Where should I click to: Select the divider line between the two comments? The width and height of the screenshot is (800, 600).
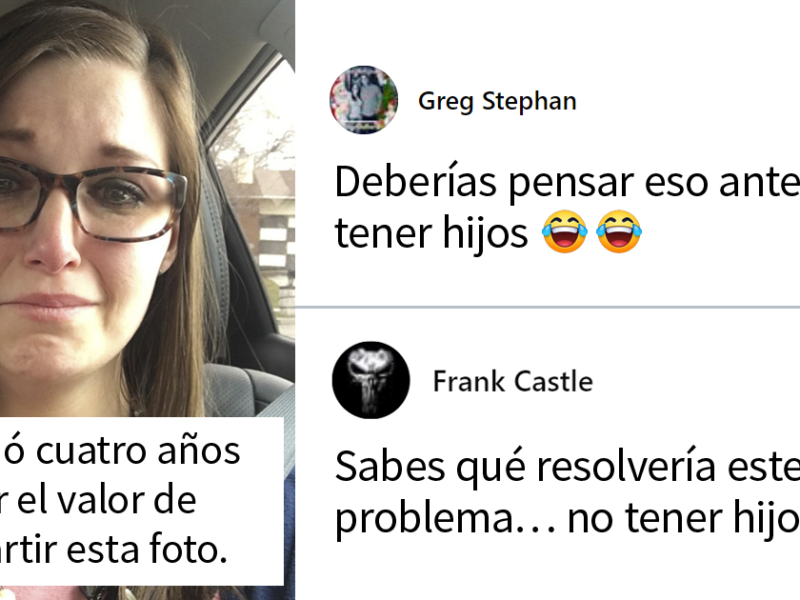point(547,307)
